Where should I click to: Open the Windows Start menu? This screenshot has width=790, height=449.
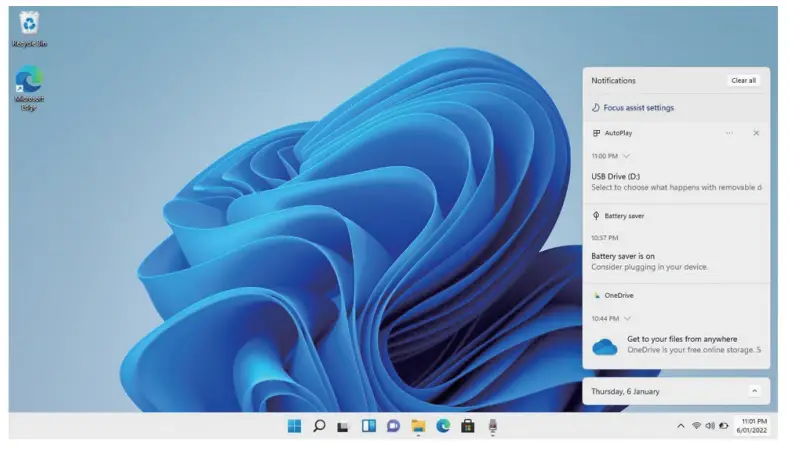[x=294, y=426]
